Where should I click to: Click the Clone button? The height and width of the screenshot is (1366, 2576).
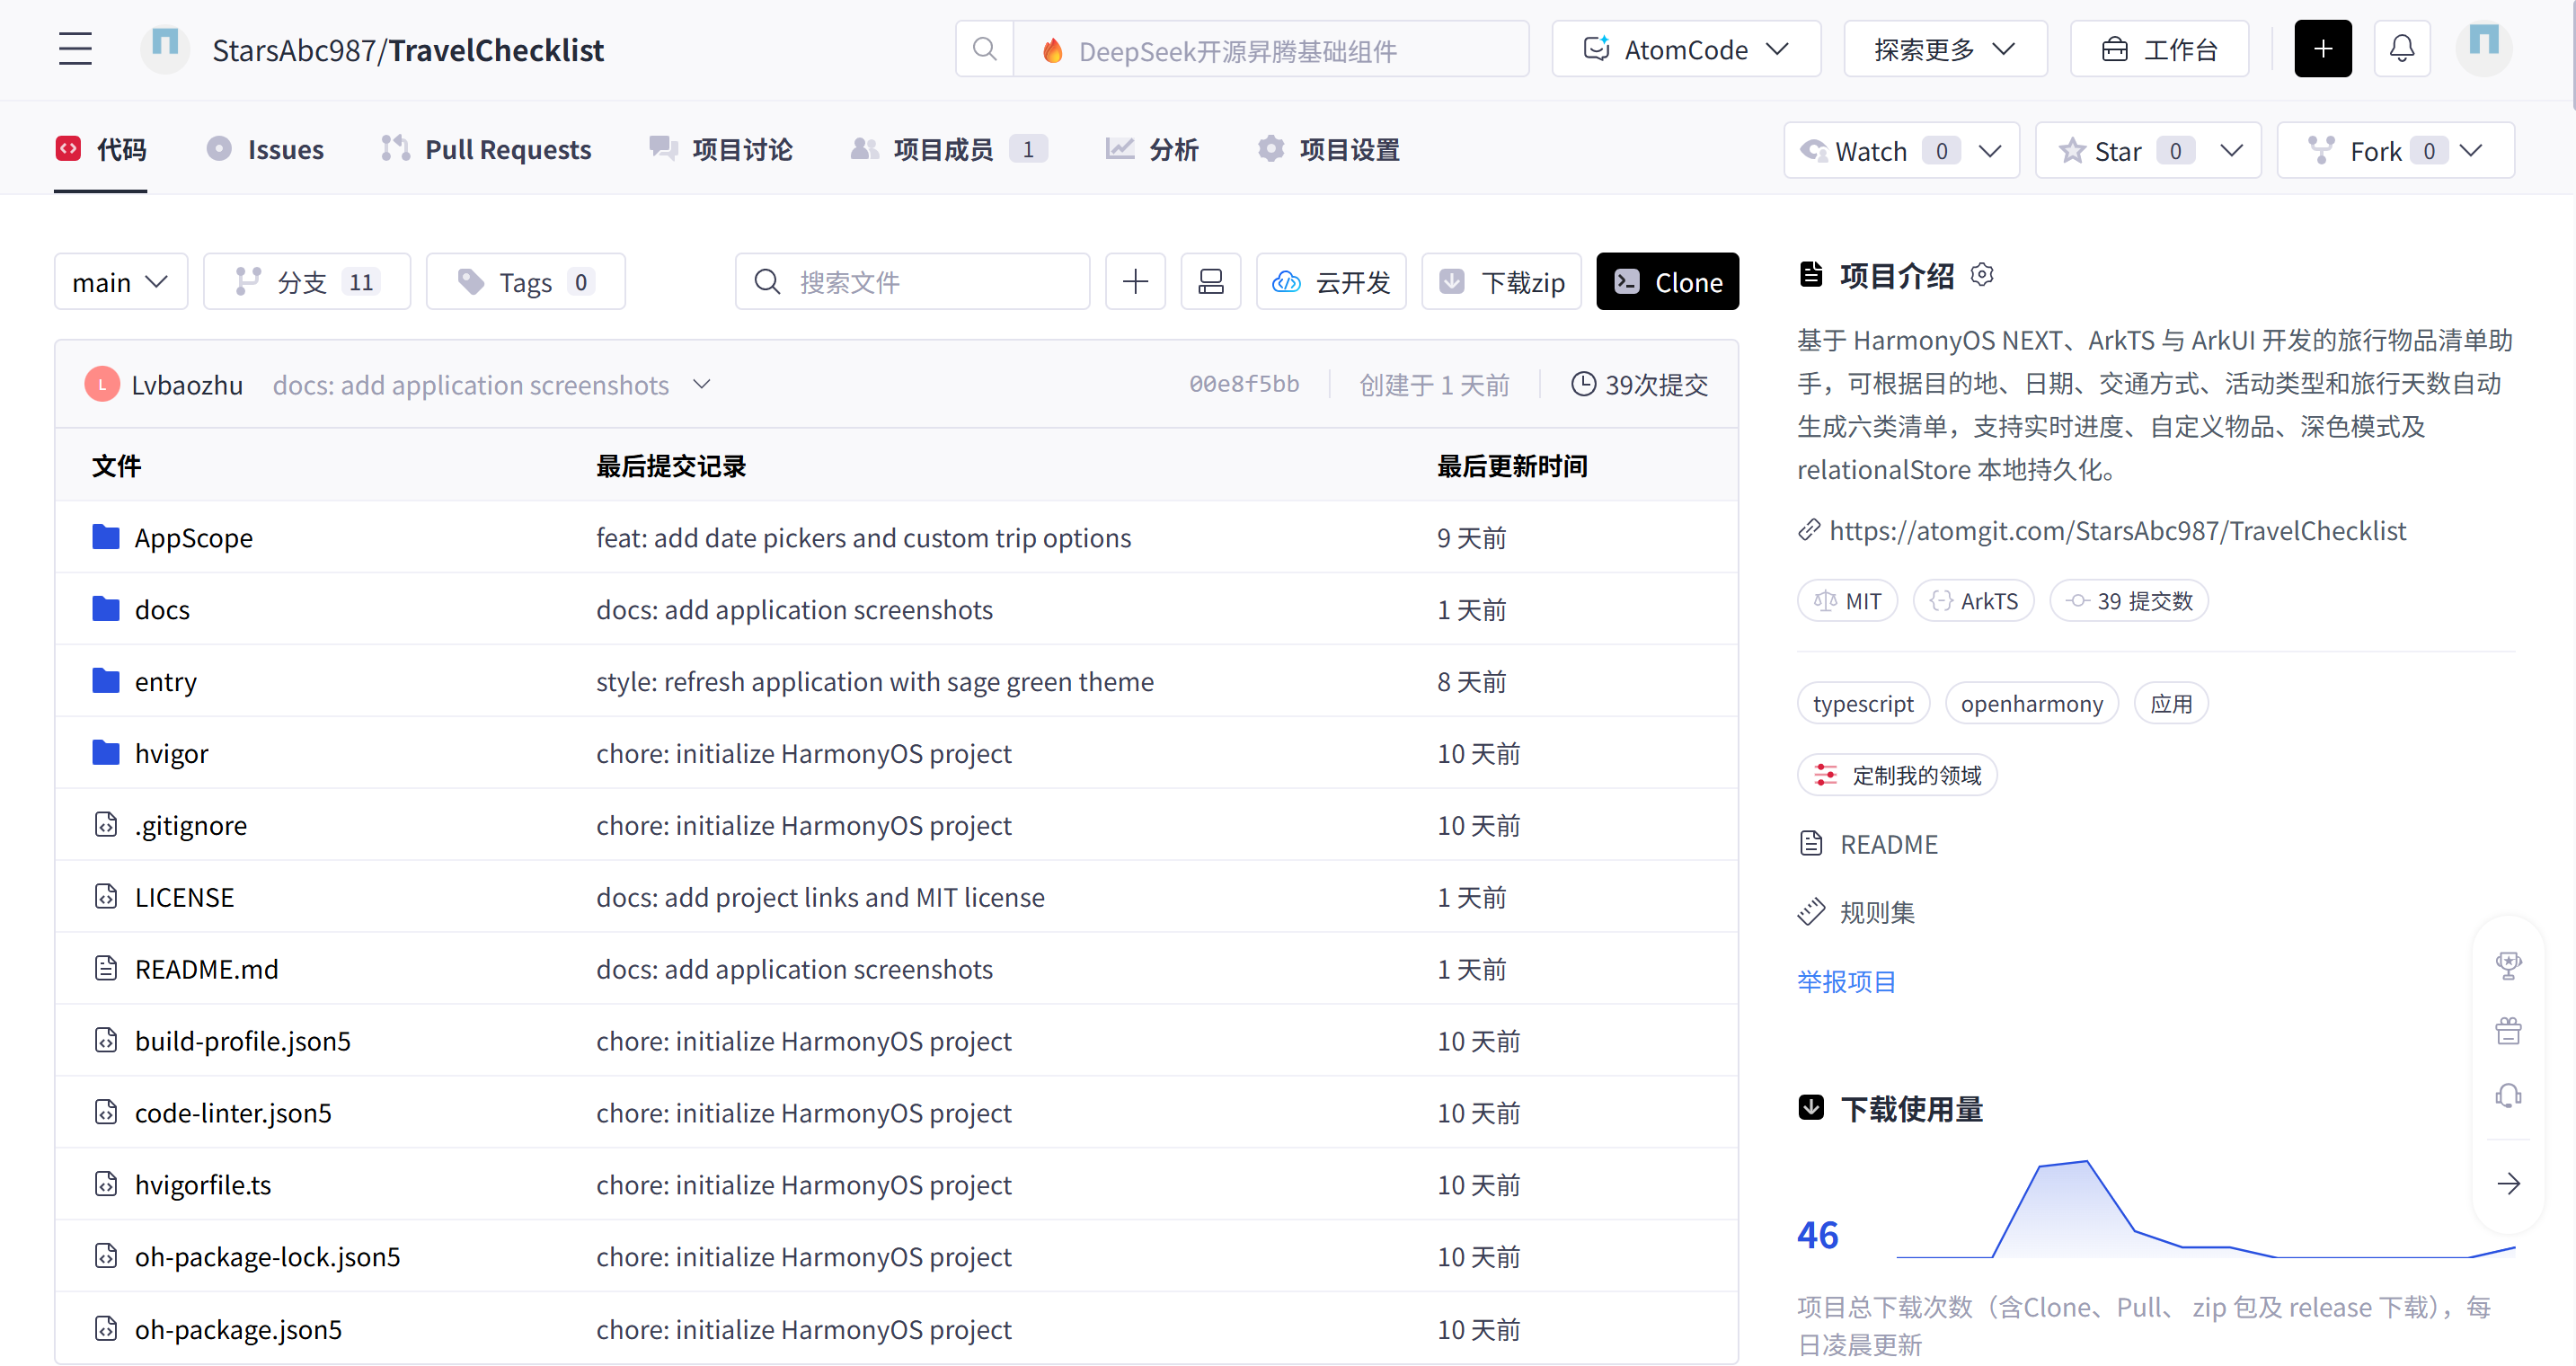pos(1667,282)
